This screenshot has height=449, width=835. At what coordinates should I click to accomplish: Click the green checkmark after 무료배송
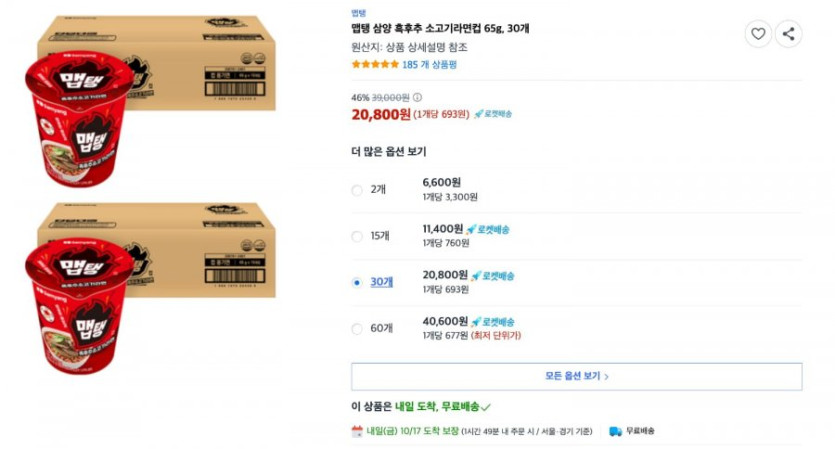point(487,407)
